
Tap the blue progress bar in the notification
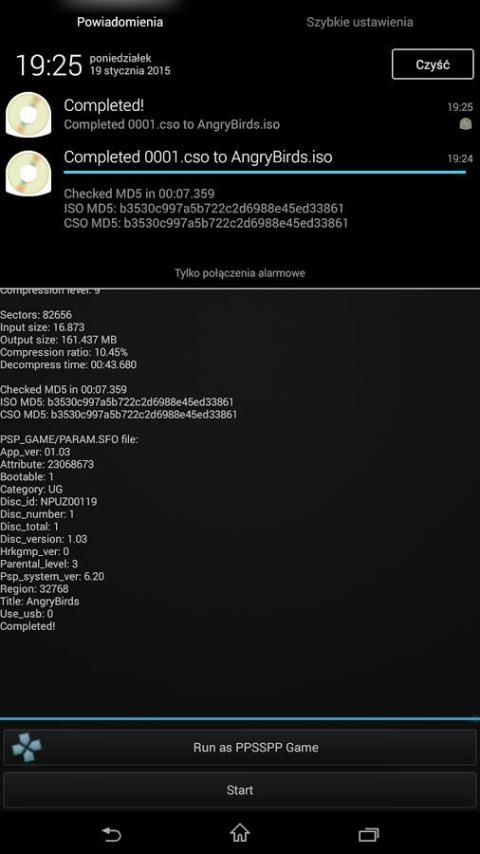[x=265, y=172]
